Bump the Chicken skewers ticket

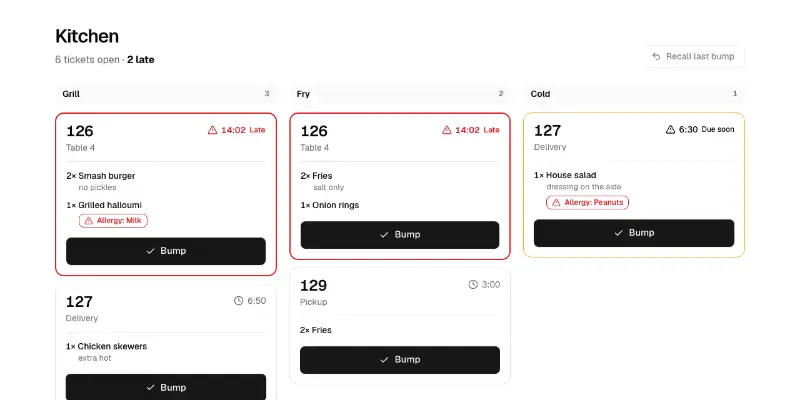[x=166, y=387]
